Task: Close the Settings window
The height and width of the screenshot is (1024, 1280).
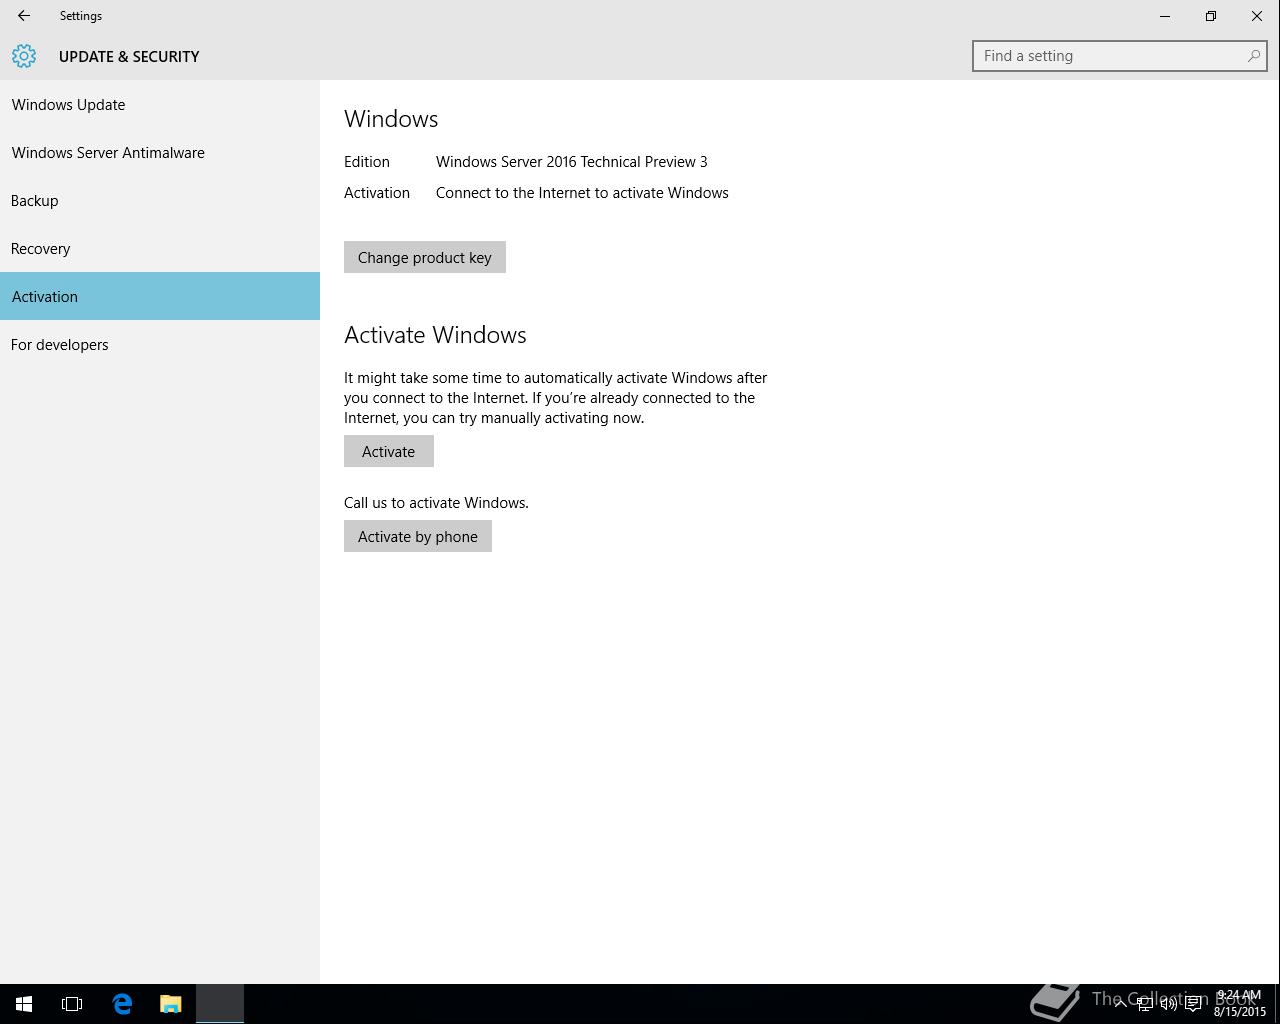Action: [1257, 16]
